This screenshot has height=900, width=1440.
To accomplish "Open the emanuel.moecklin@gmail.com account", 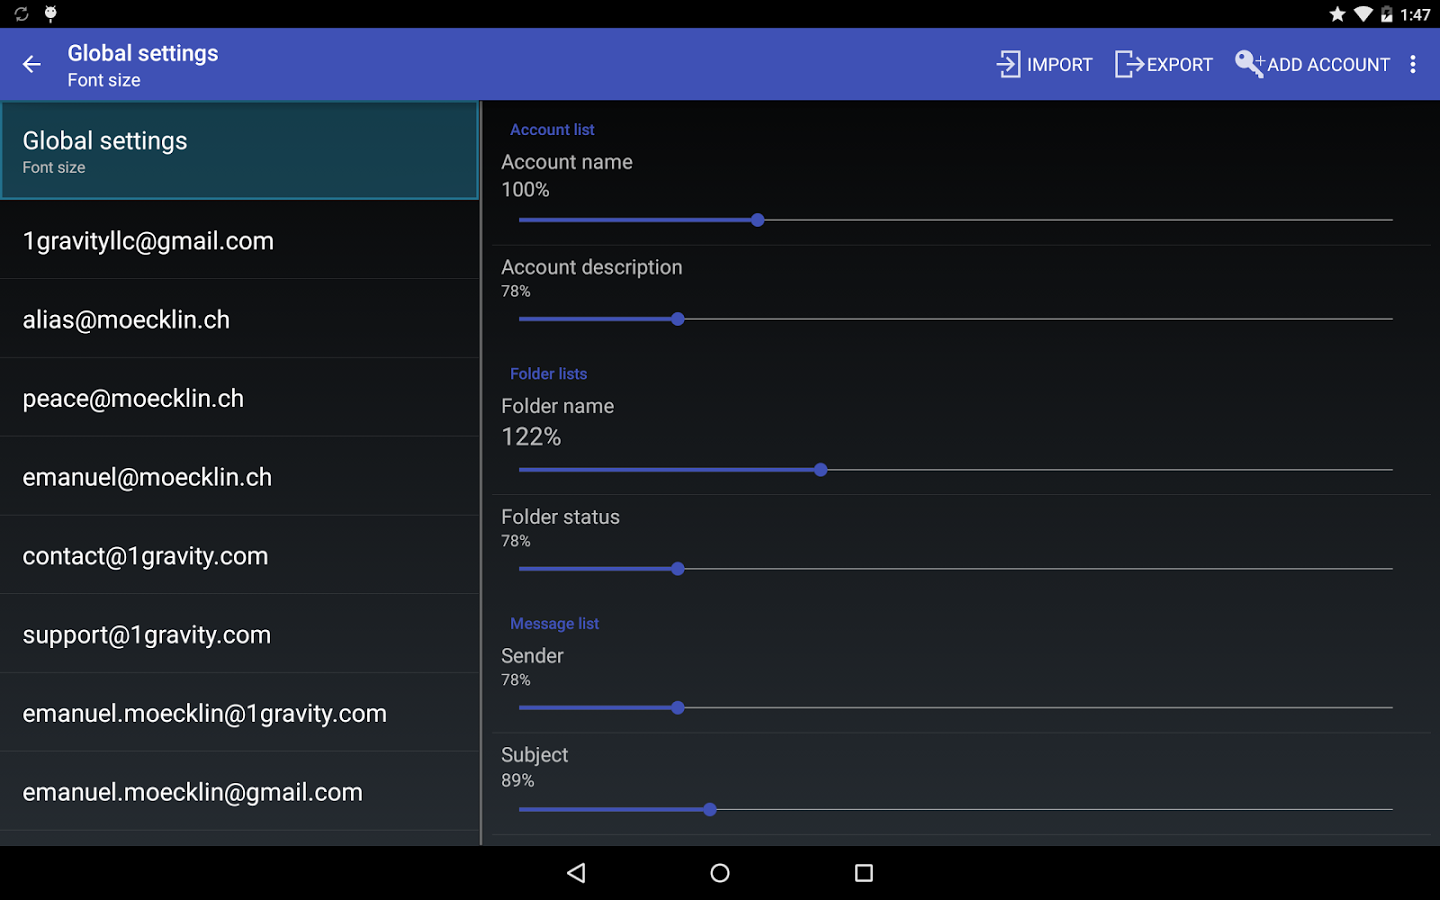I will coord(240,792).
